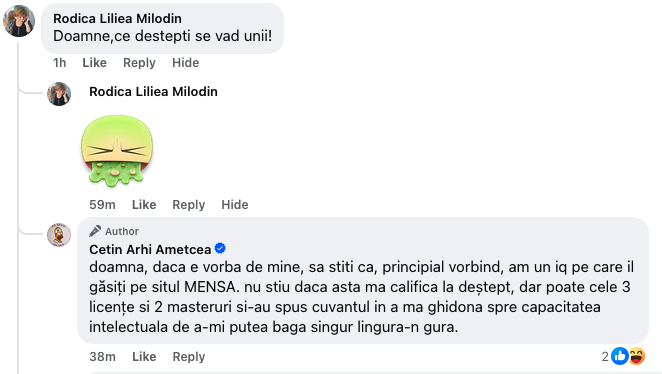This screenshot has width=662, height=374.
Task: Reply to the sticker comment from 59m ago
Action: point(189,205)
